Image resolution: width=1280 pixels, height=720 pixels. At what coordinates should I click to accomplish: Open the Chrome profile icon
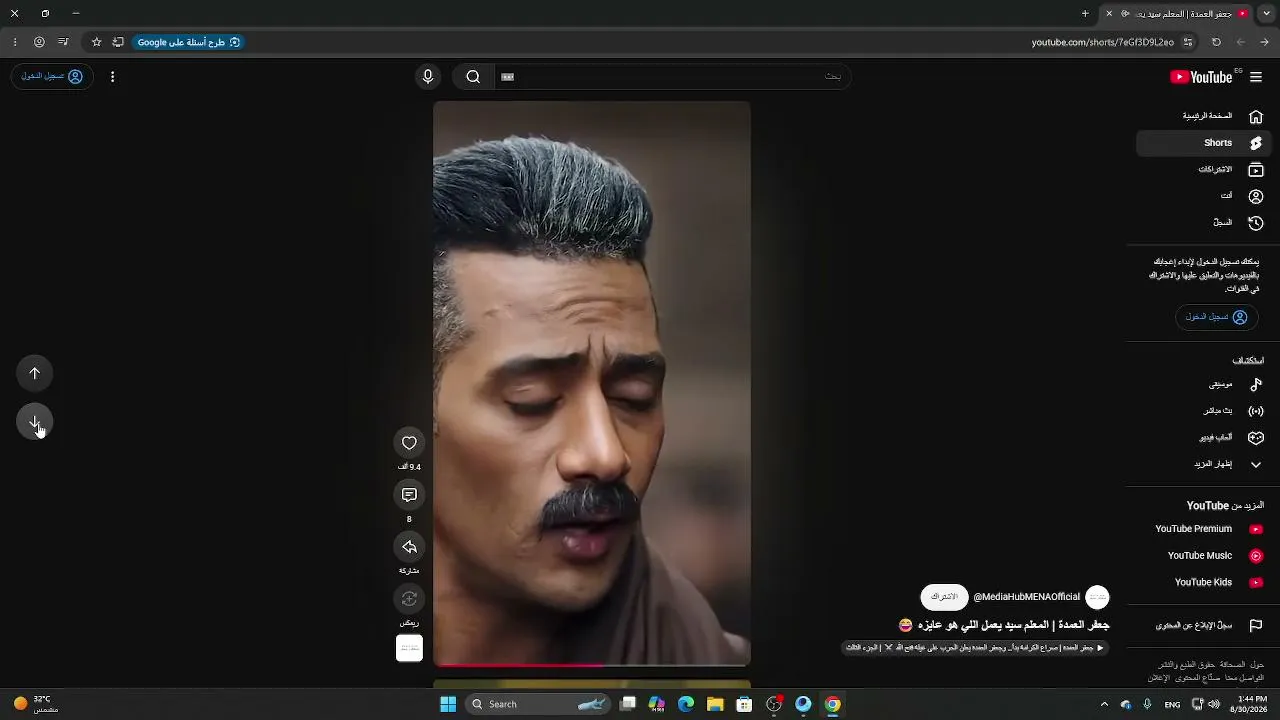(x=39, y=42)
